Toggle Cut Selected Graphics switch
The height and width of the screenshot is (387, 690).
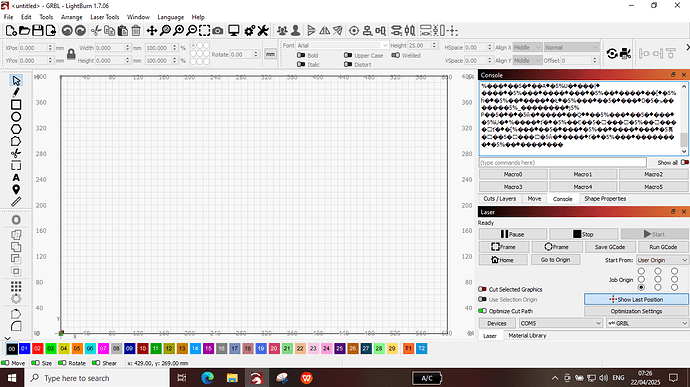pyautogui.click(x=482, y=289)
